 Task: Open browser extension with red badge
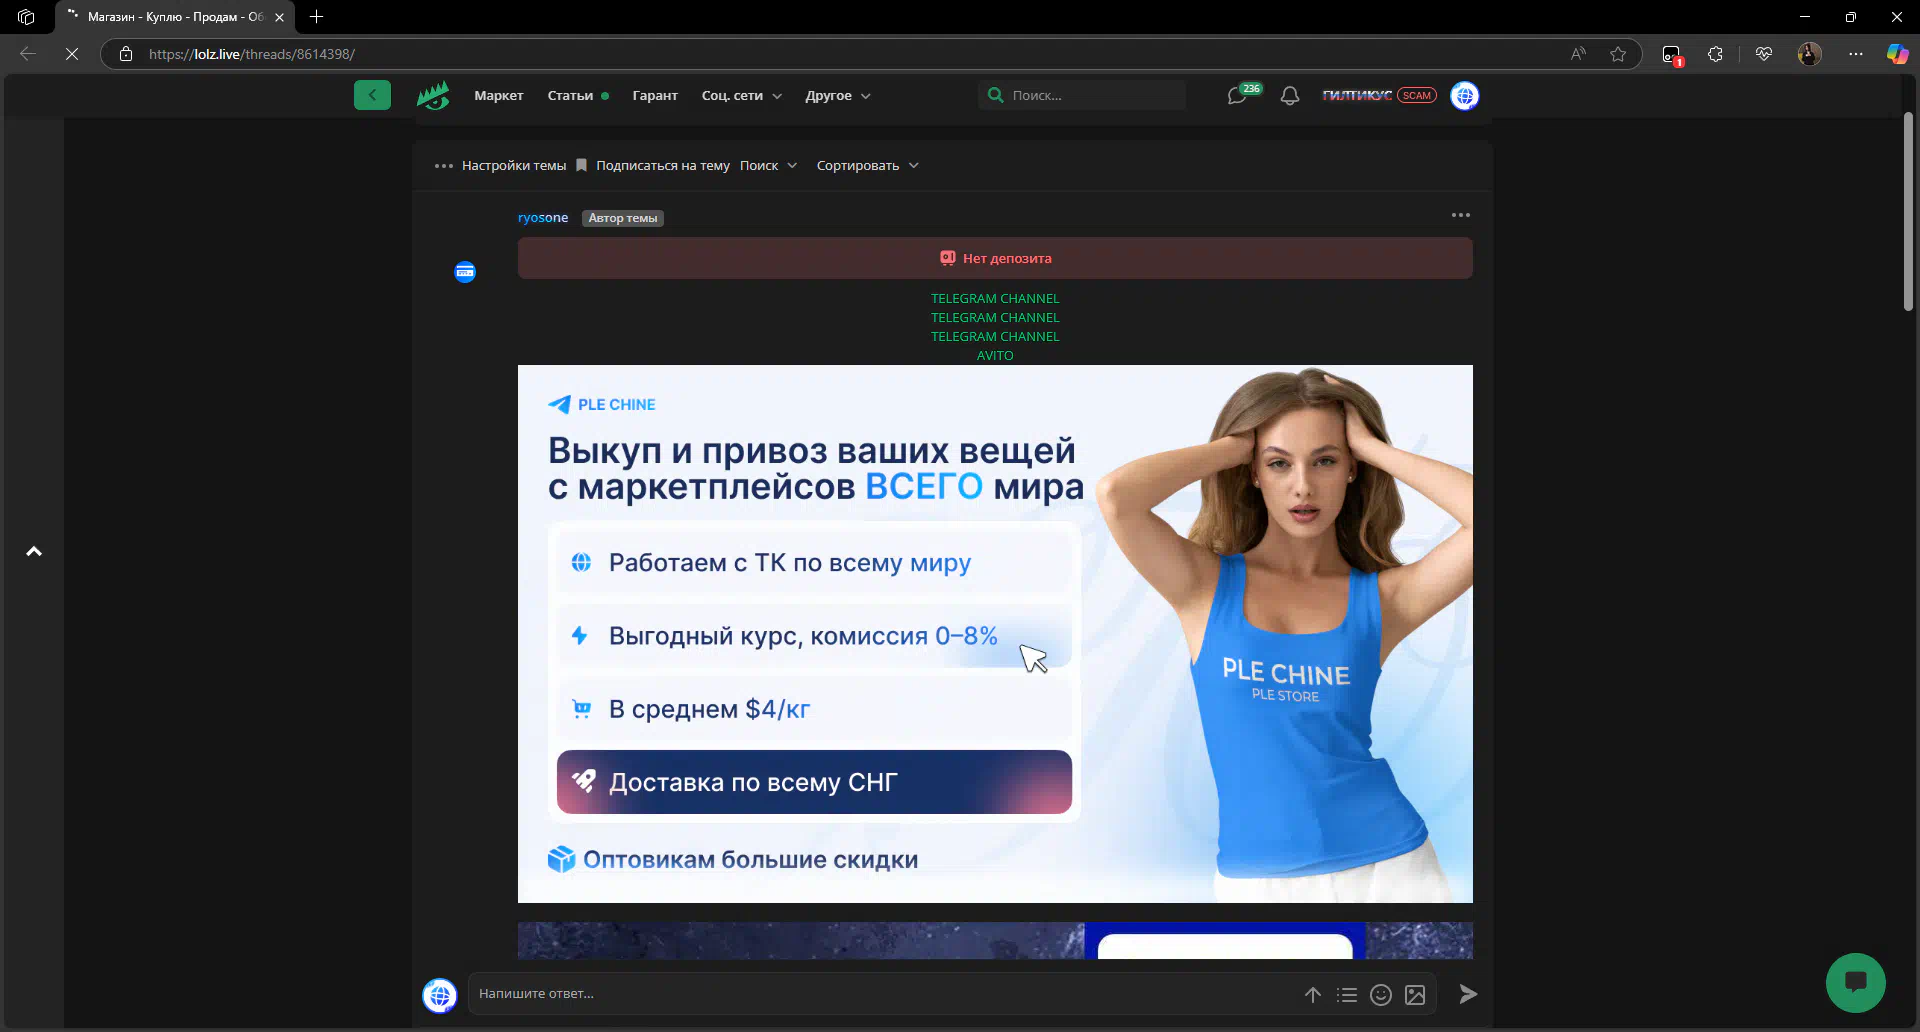tap(1672, 55)
